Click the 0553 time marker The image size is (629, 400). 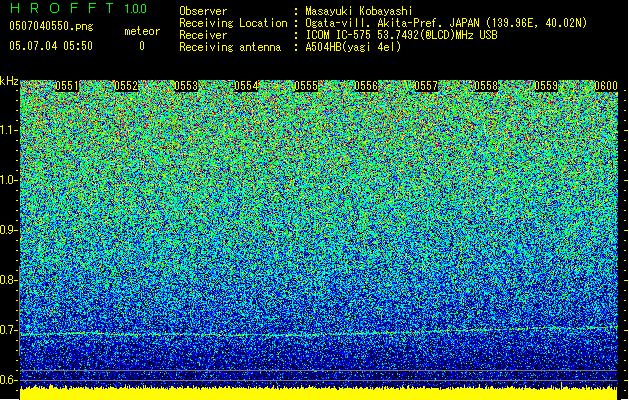click(186, 86)
